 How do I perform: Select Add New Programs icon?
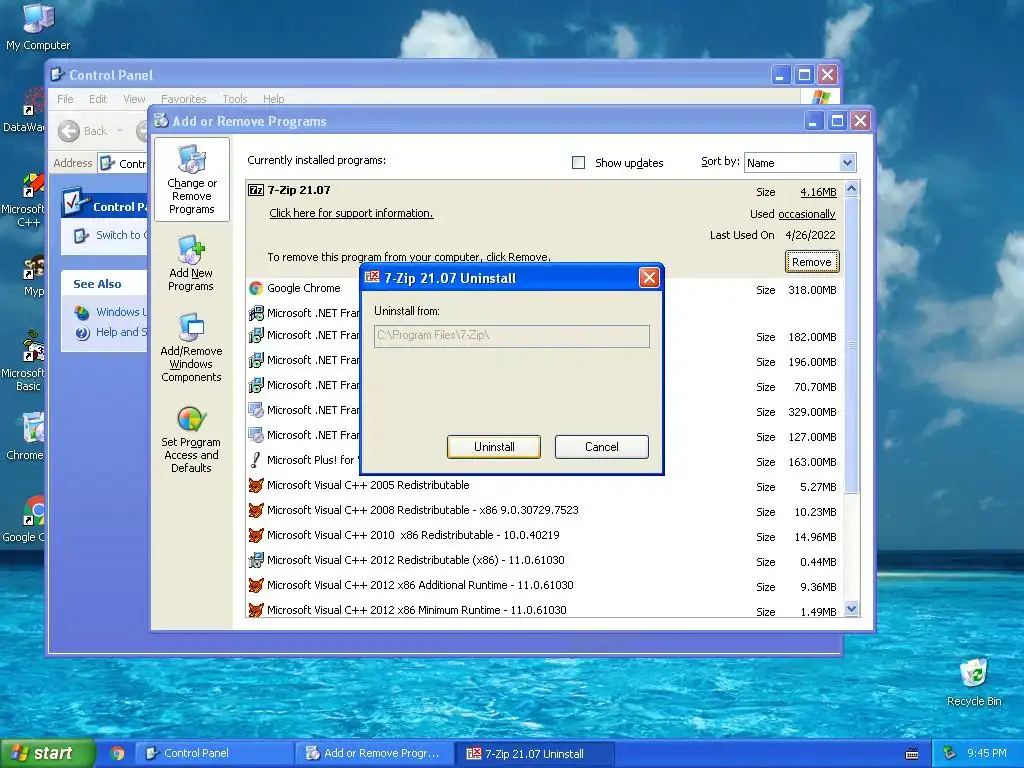pyautogui.click(x=191, y=263)
